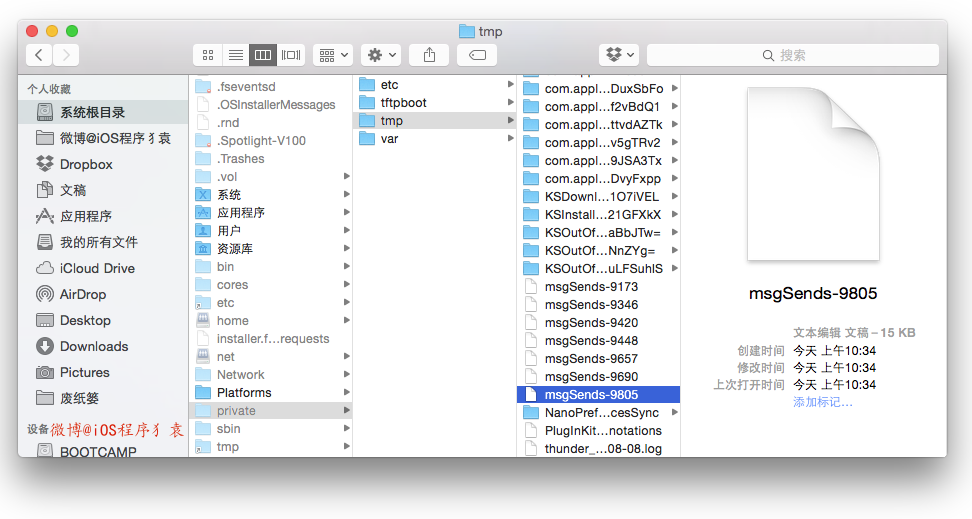This screenshot has width=972, height=519.
Task: Select the 资源库 folder icon
Action: [x=203, y=249]
